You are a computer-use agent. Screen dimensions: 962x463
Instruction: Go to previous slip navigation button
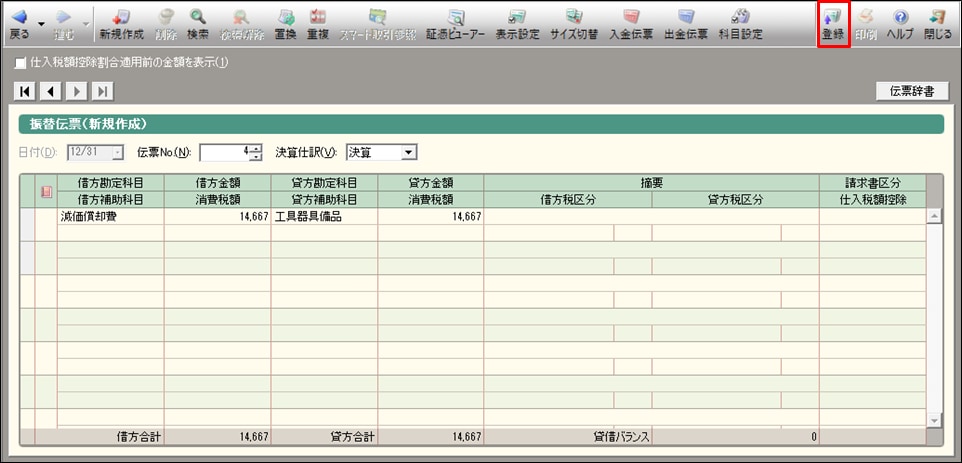(x=49, y=92)
